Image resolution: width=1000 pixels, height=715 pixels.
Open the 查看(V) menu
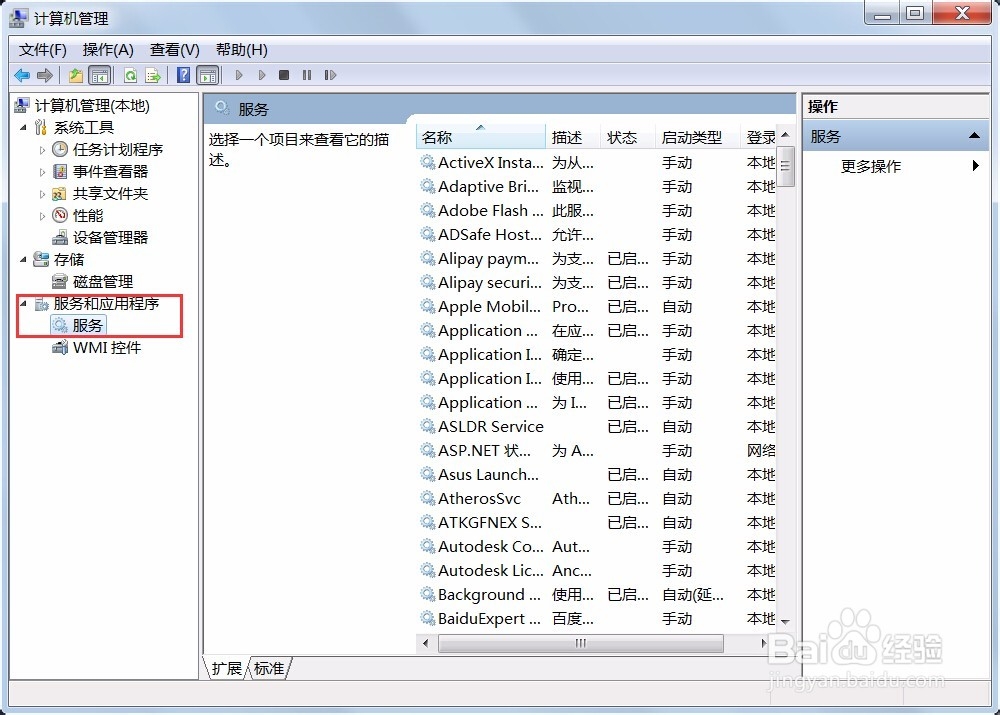tap(172, 49)
